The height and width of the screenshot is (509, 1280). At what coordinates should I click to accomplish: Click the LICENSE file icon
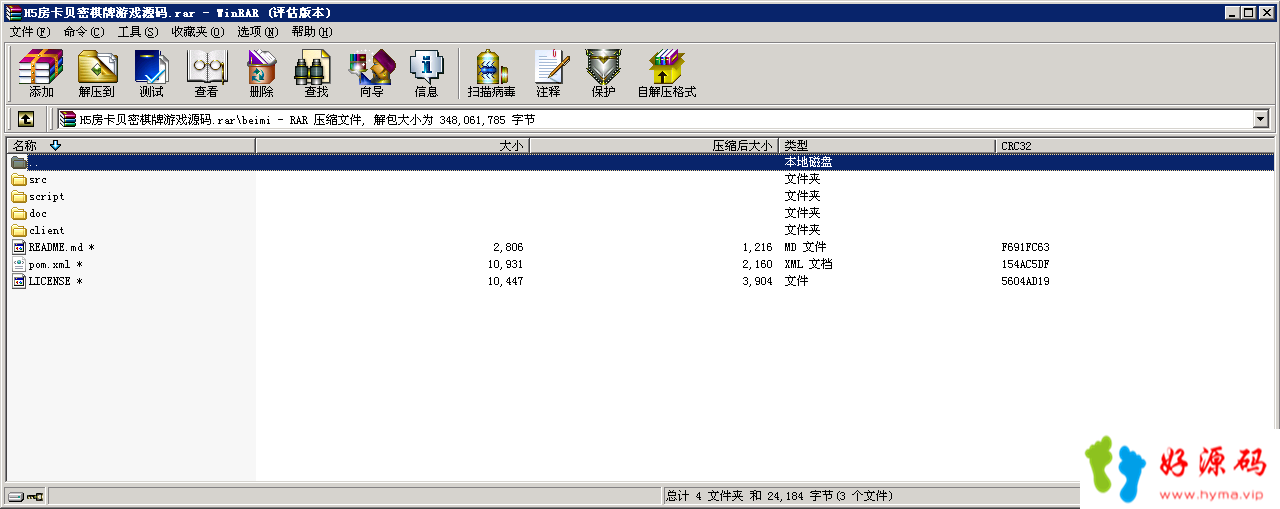point(19,281)
